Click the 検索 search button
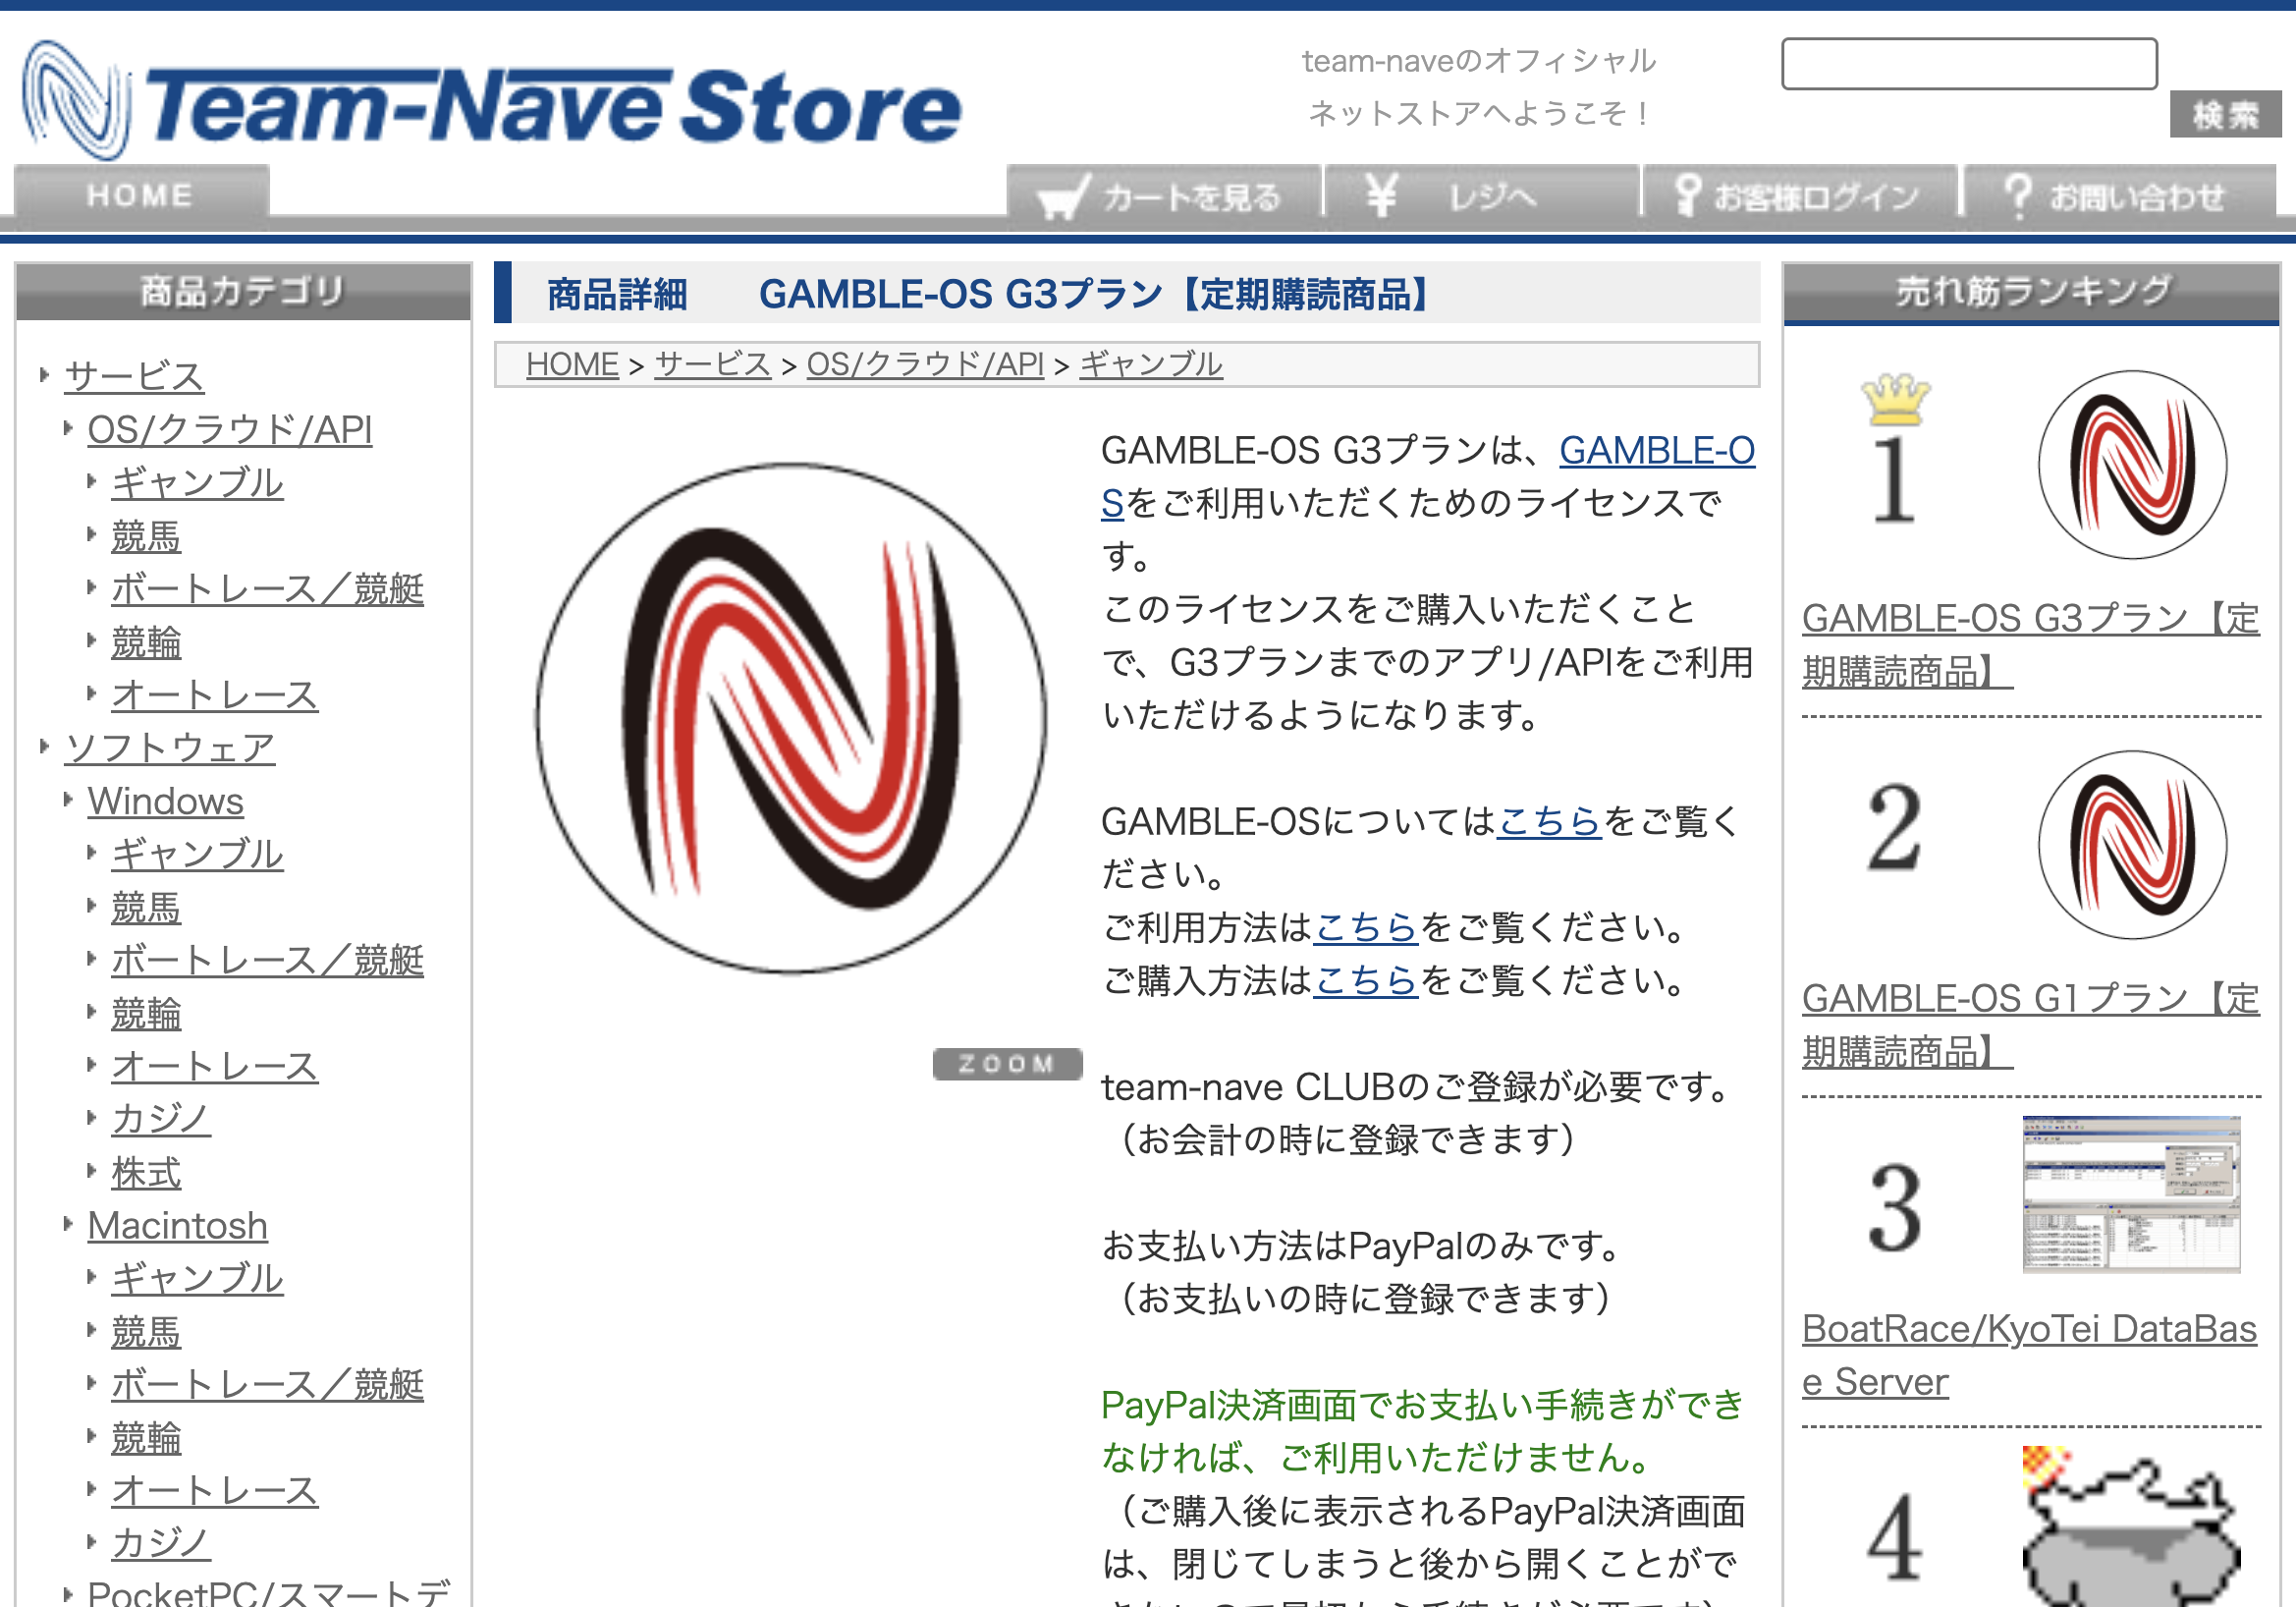 (x=2225, y=114)
